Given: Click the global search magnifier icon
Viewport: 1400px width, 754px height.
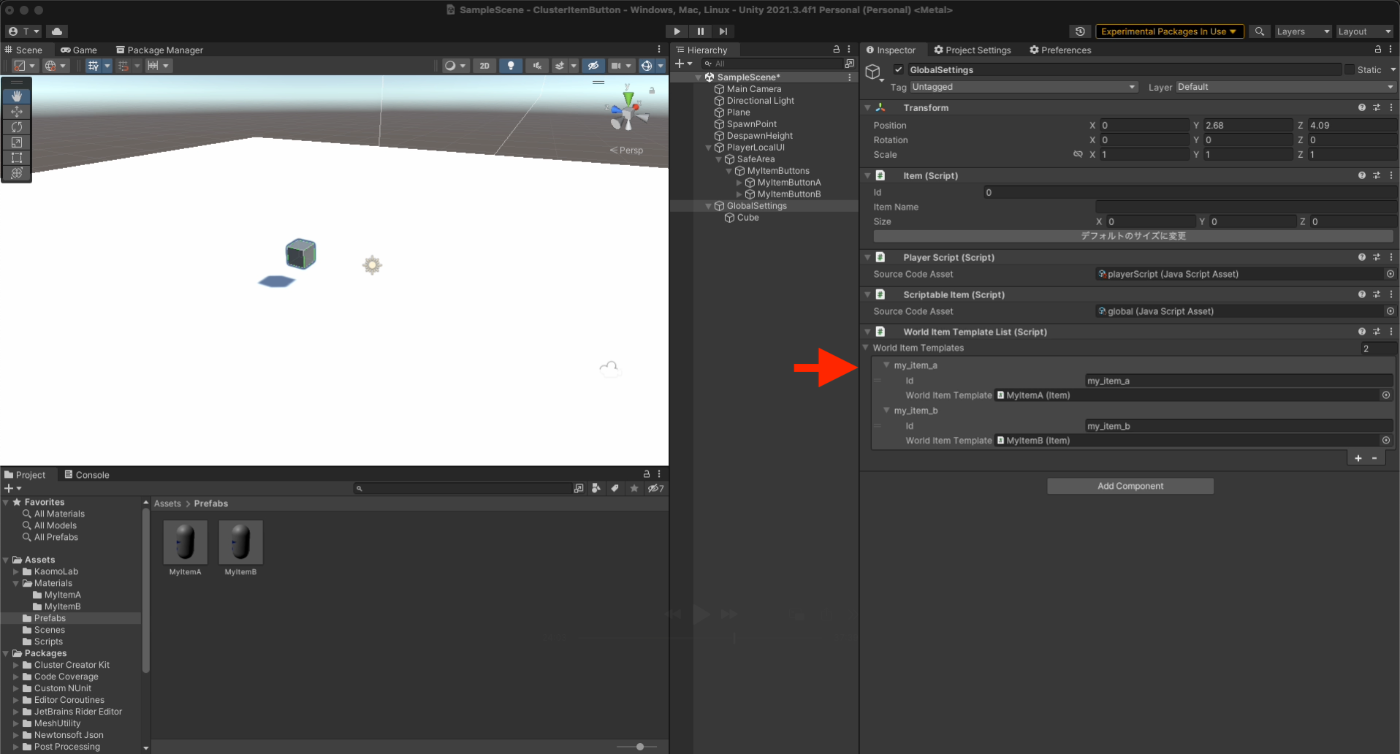Looking at the screenshot, I should pos(1260,32).
